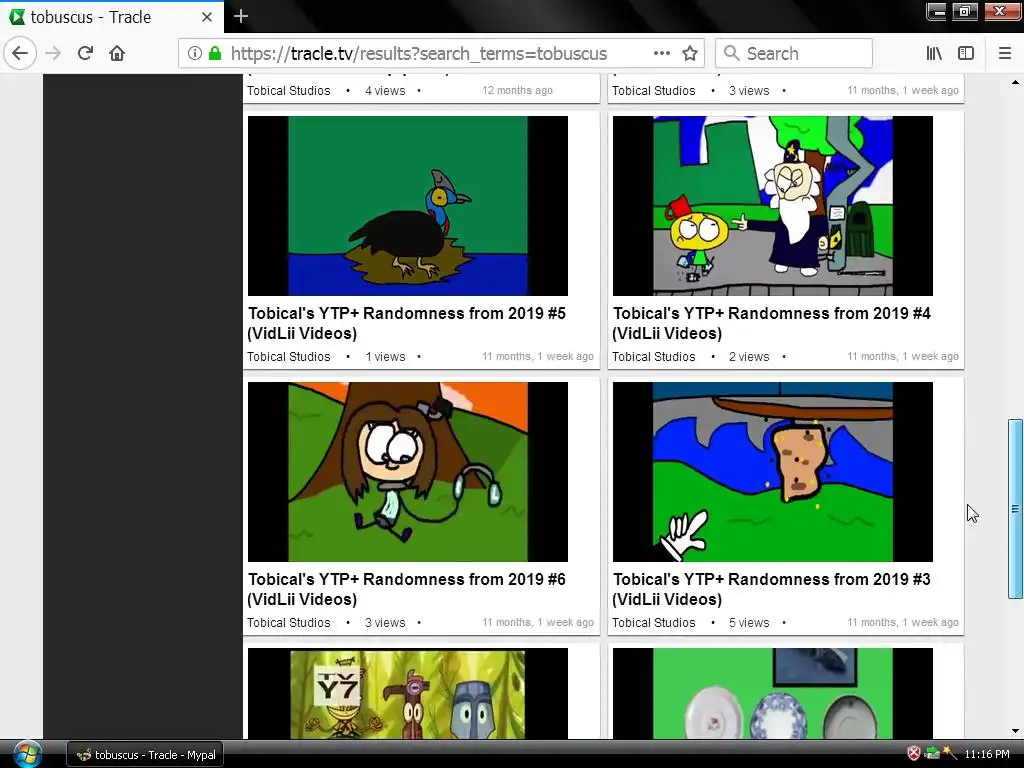Go back to the previous page
1024x768 pixels.
pyautogui.click(x=20, y=53)
